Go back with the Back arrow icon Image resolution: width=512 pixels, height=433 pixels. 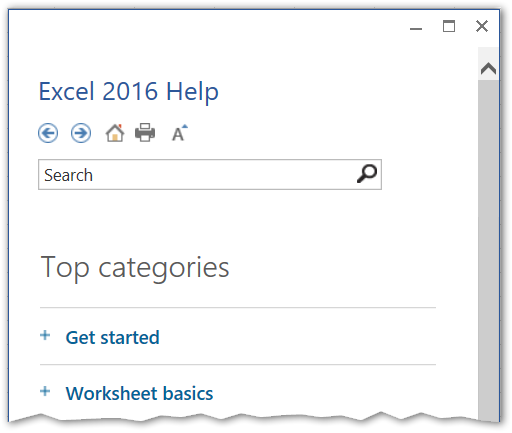(48, 133)
